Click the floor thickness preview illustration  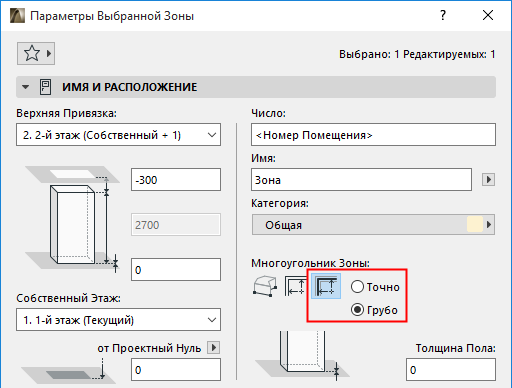302,357
